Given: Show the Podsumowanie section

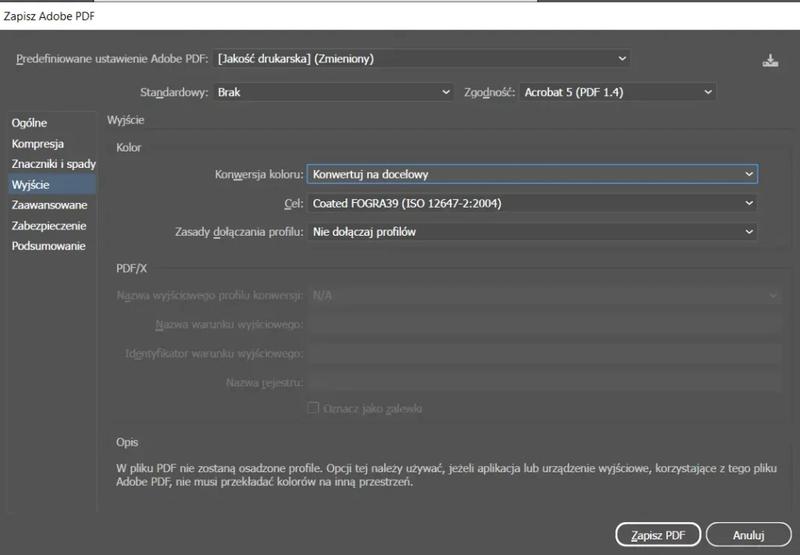Looking at the screenshot, I should tap(48, 246).
